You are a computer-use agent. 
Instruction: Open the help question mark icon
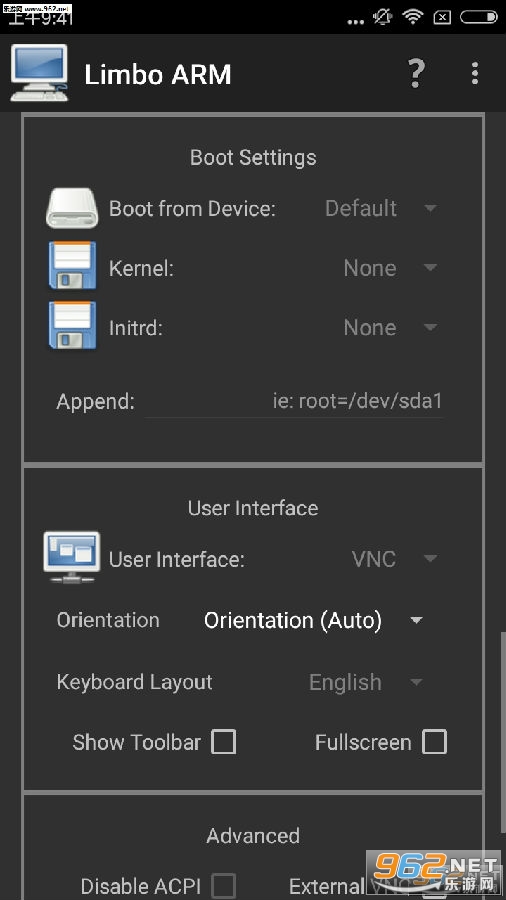click(x=417, y=73)
